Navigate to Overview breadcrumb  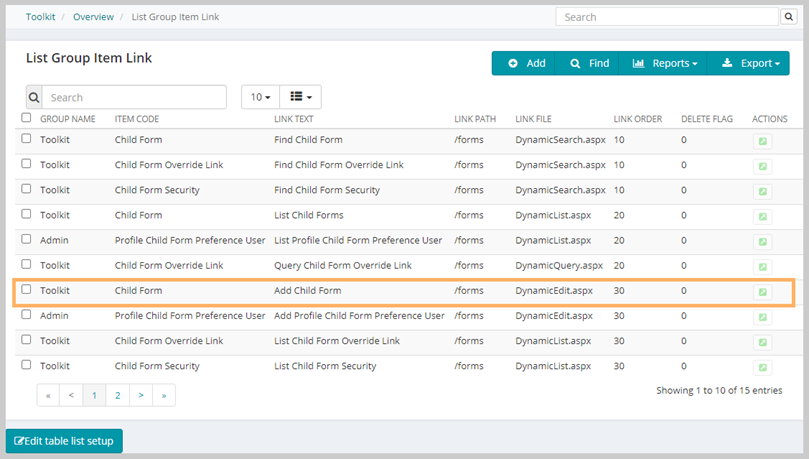[93, 17]
